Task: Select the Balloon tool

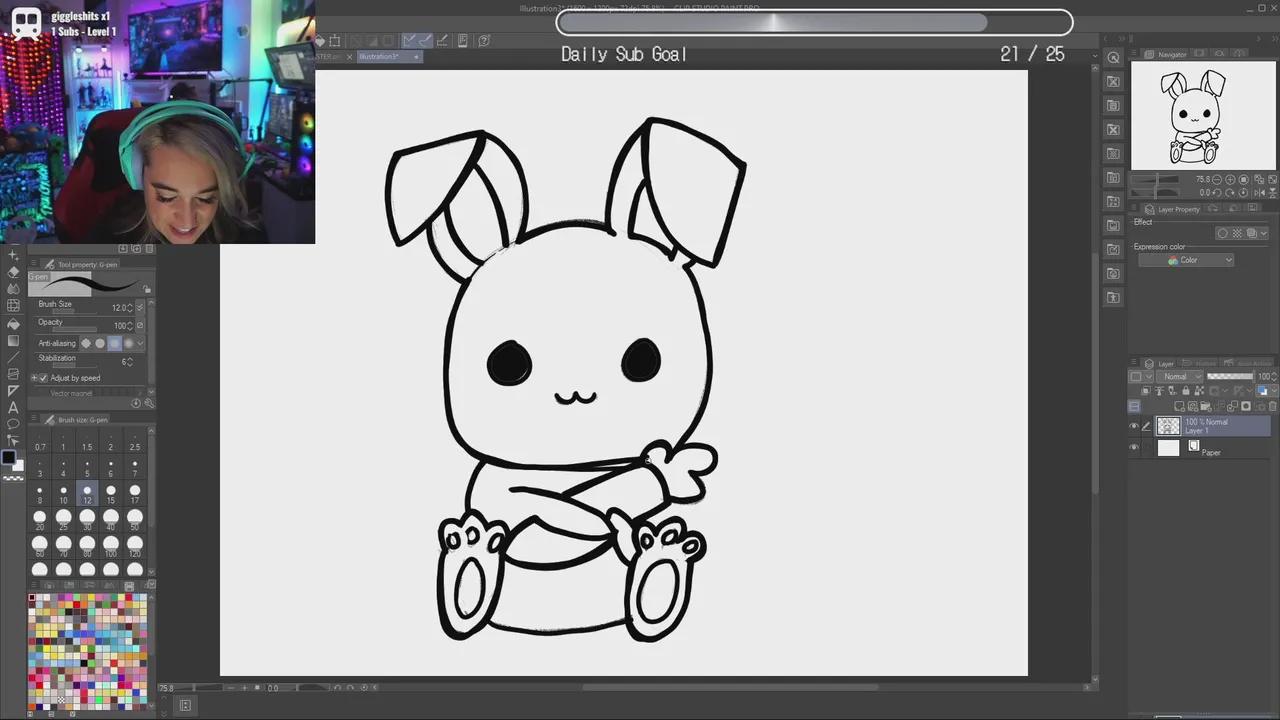Action: pos(13,424)
